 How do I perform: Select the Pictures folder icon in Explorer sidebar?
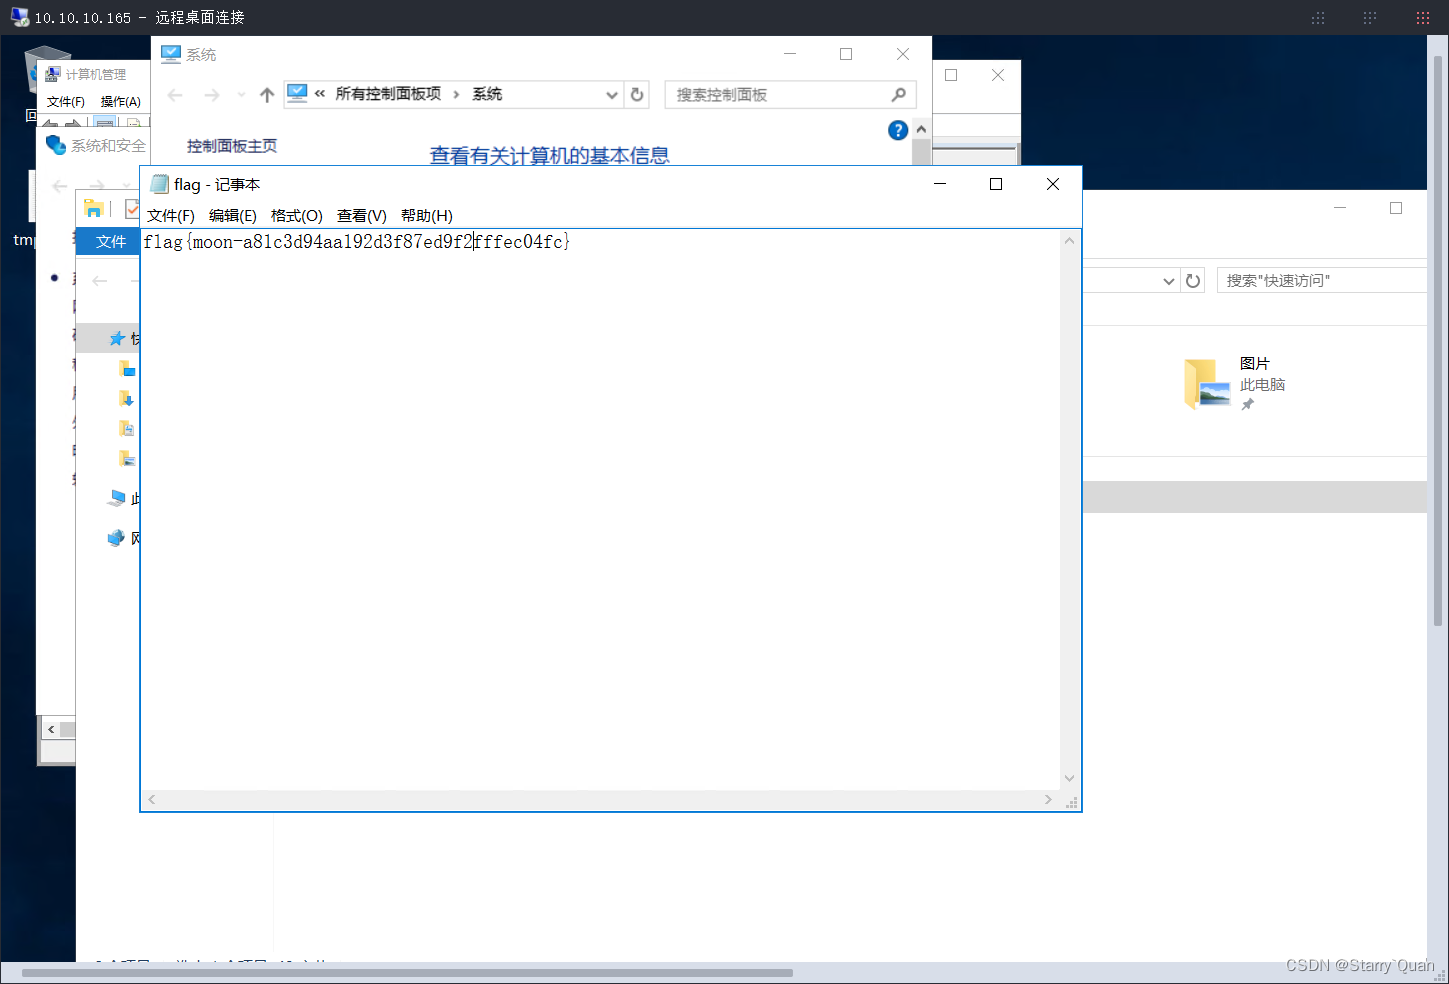point(127,458)
